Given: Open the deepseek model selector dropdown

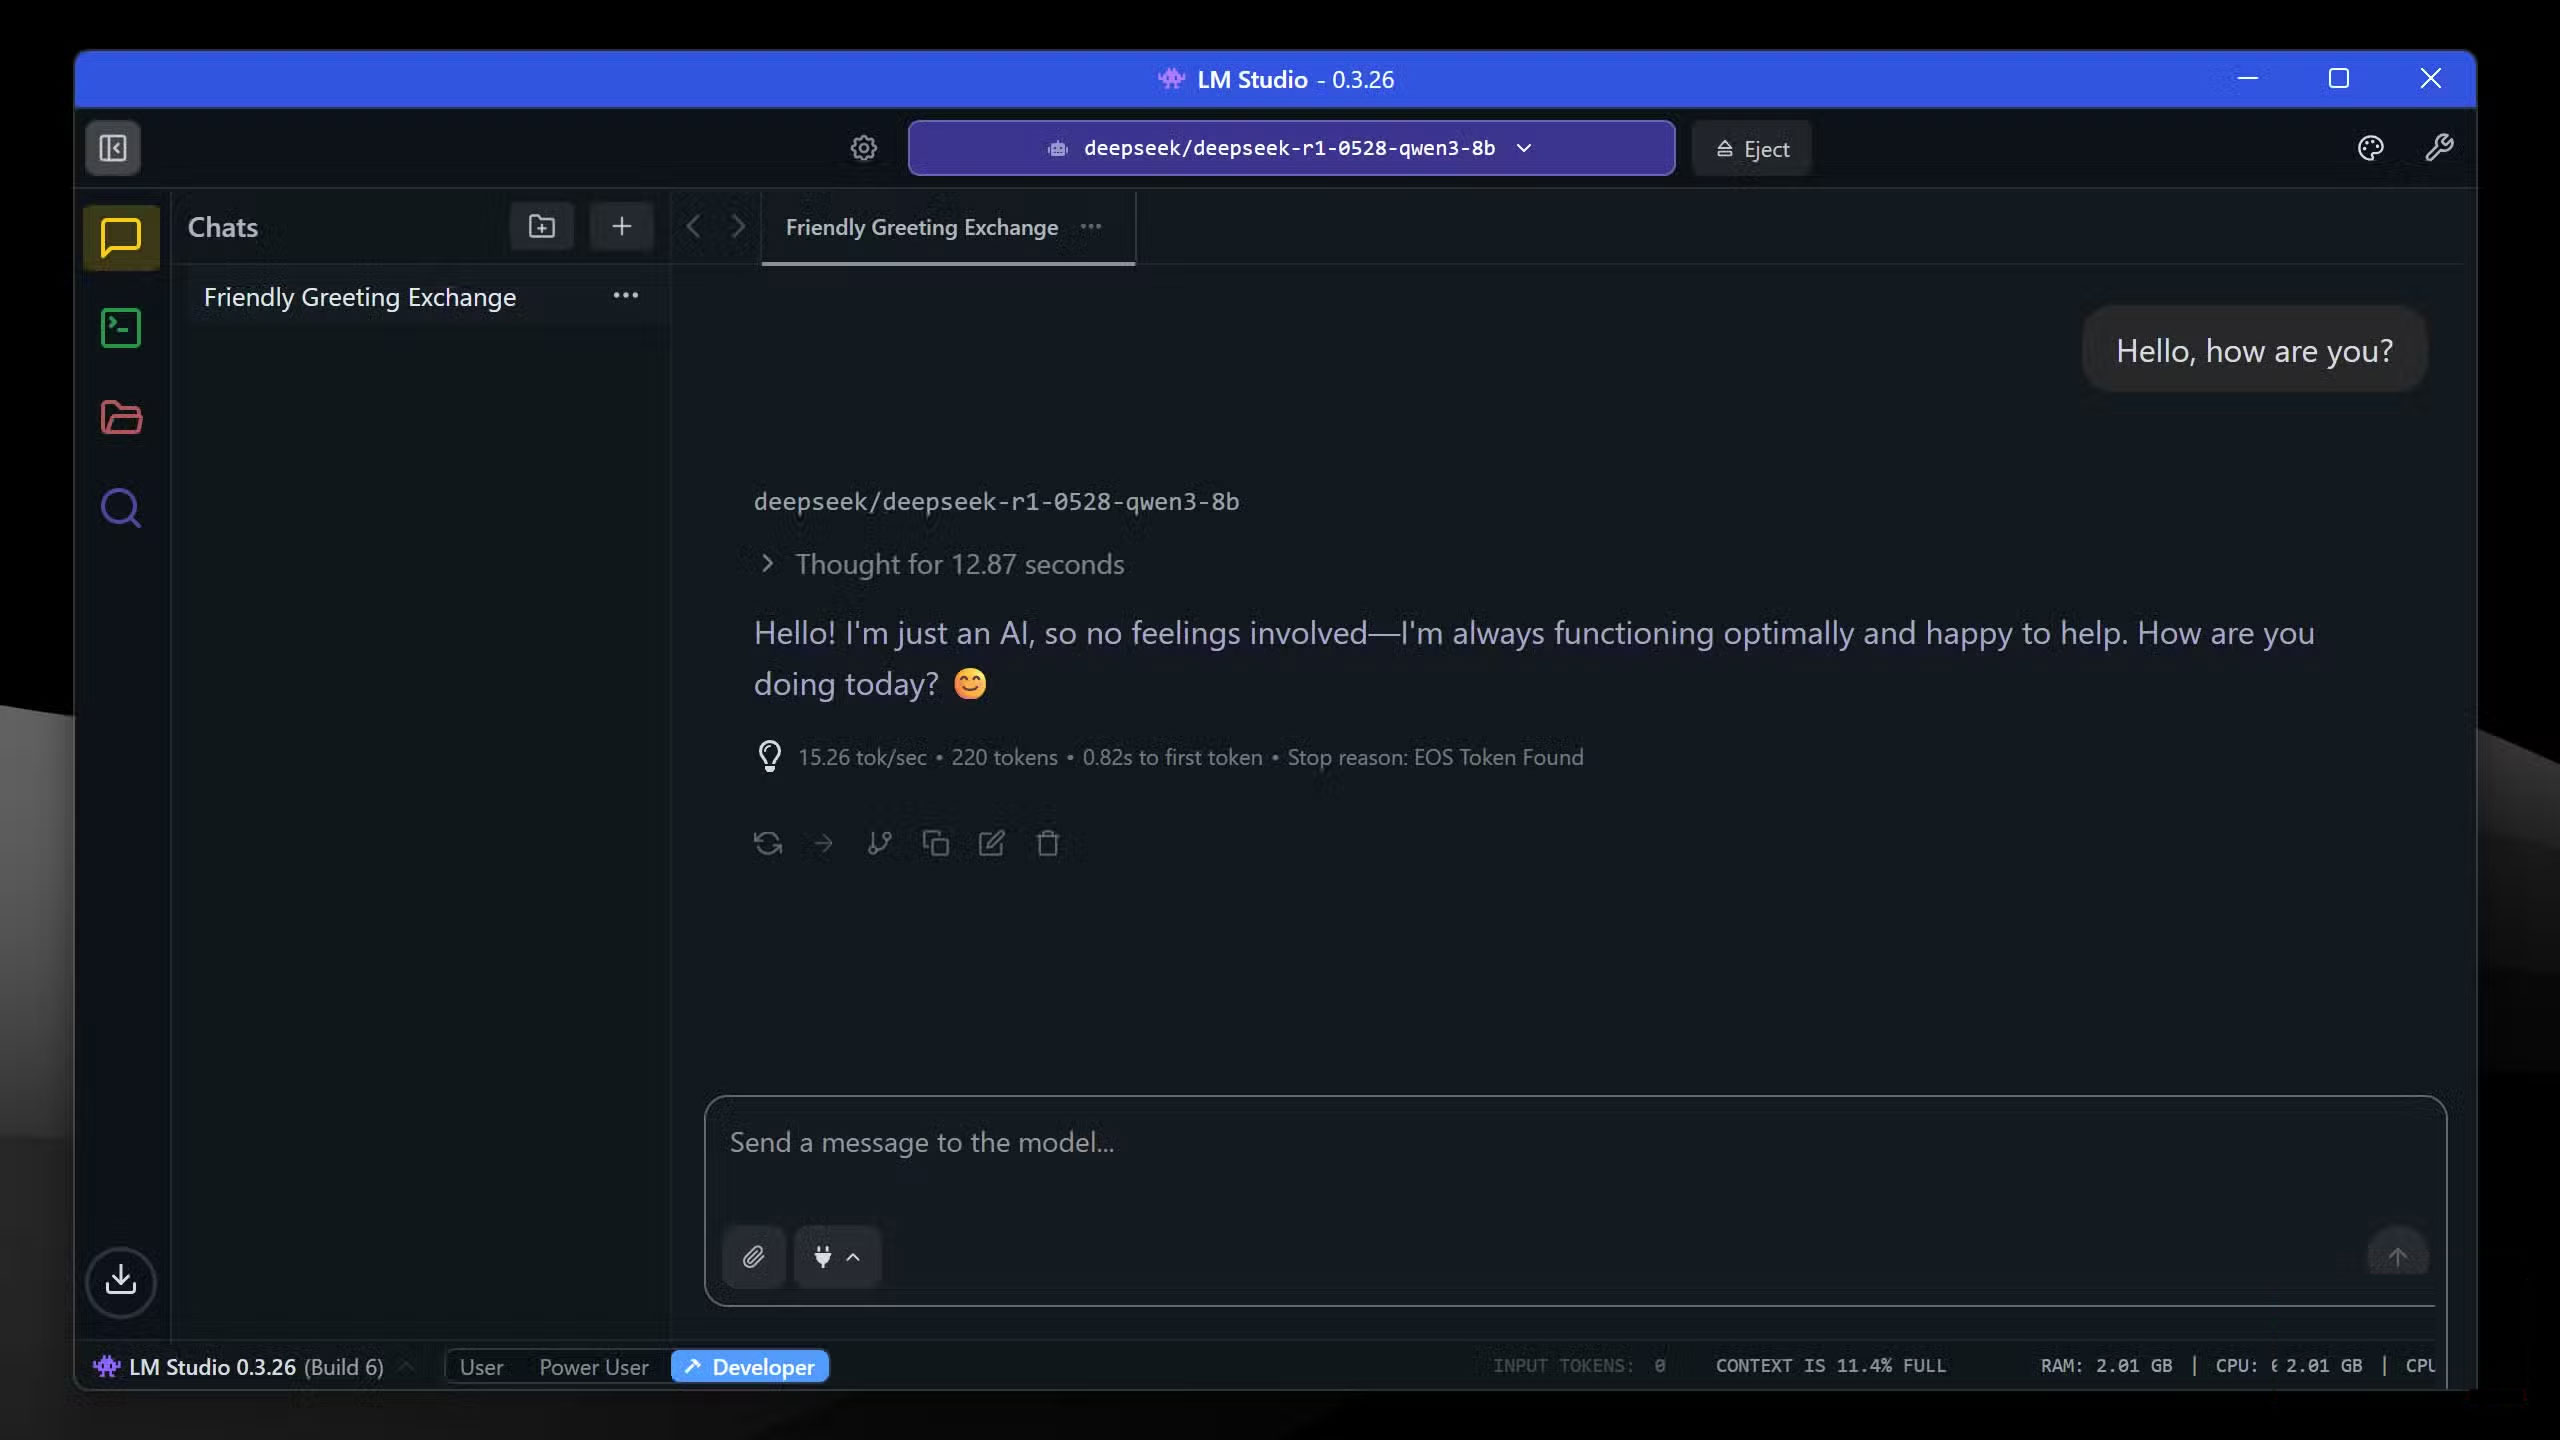Looking at the screenshot, I should [x=1290, y=148].
